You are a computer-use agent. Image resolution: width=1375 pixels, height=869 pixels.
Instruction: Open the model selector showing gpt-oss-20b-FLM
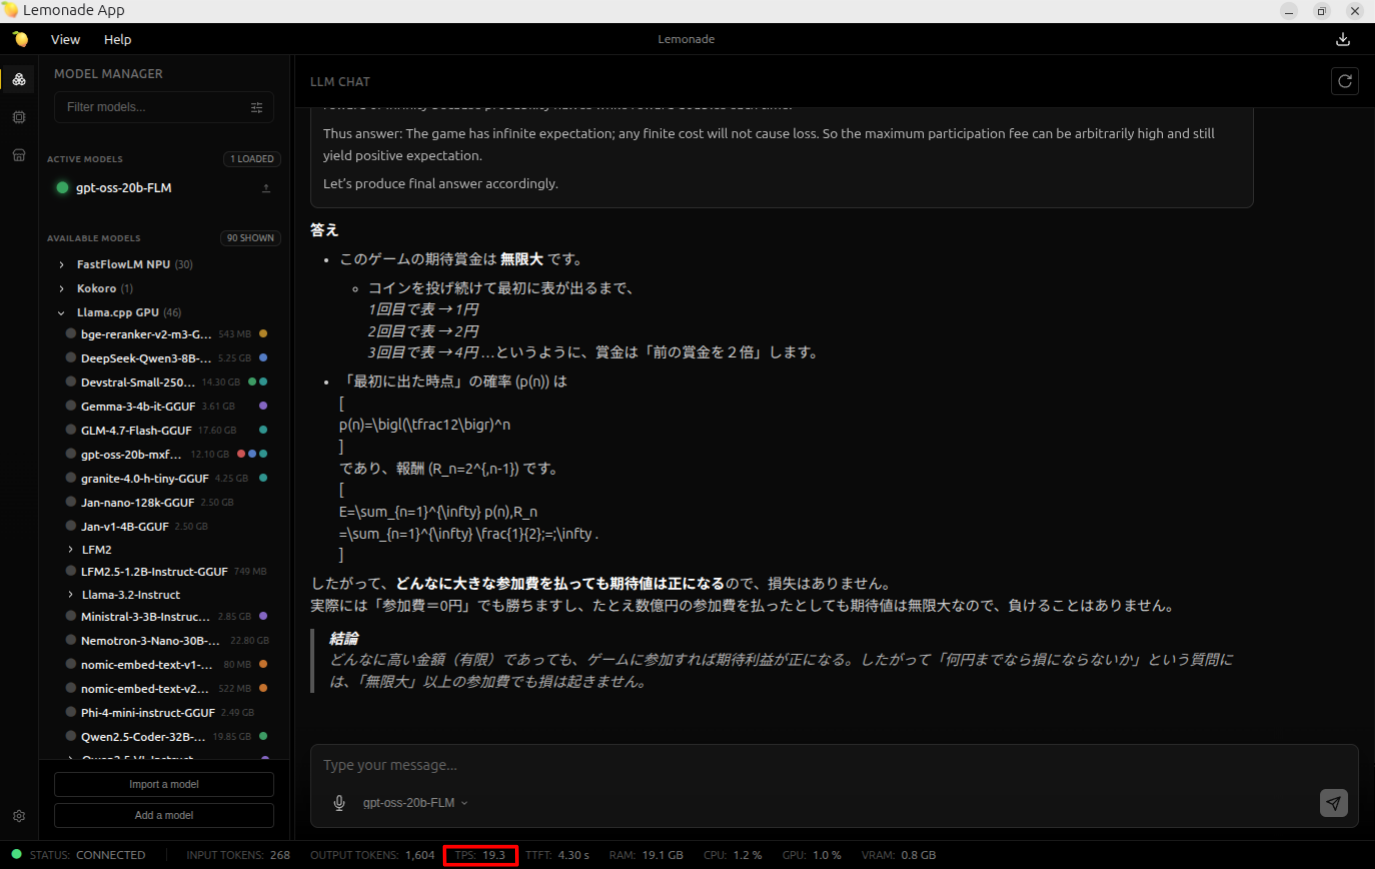pos(415,802)
